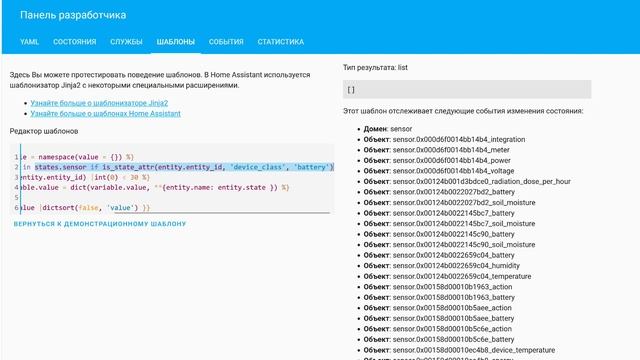640x360 pixels.
Task: Click sensor.0x00158d00010b5aee_battery entry
Action: point(439,319)
